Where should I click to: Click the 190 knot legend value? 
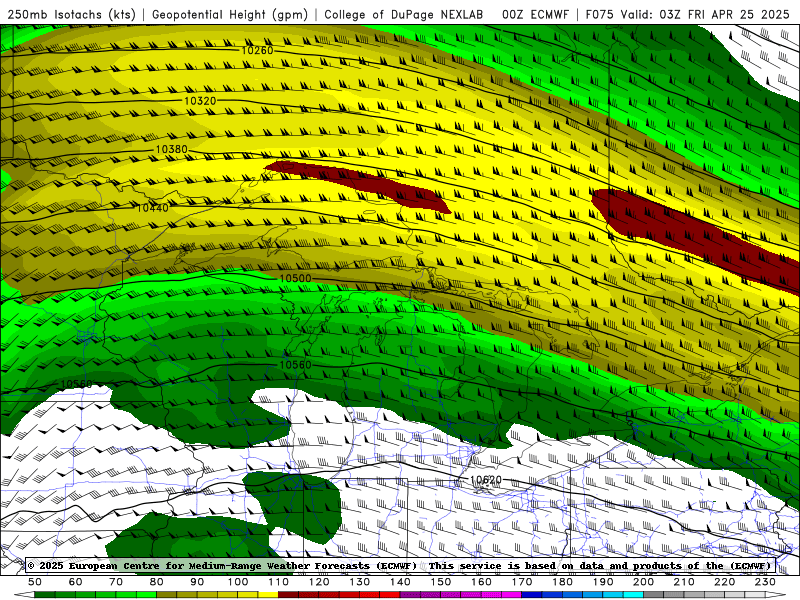coord(603,582)
